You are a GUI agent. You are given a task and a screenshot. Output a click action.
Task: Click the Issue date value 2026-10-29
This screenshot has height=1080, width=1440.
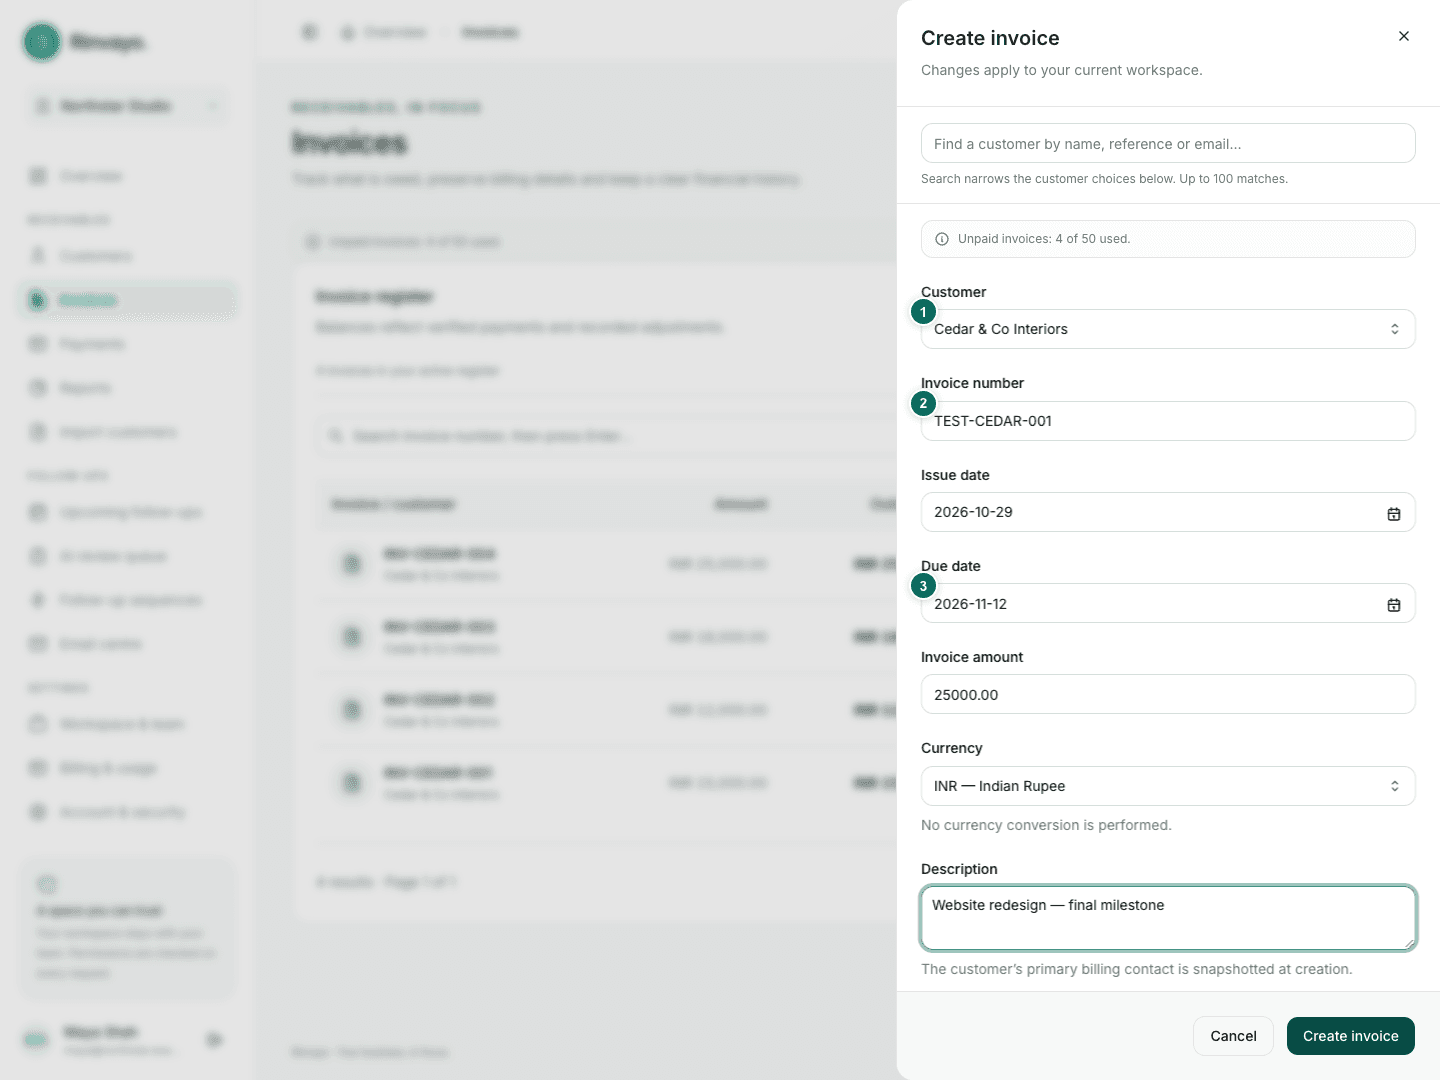(x=973, y=512)
